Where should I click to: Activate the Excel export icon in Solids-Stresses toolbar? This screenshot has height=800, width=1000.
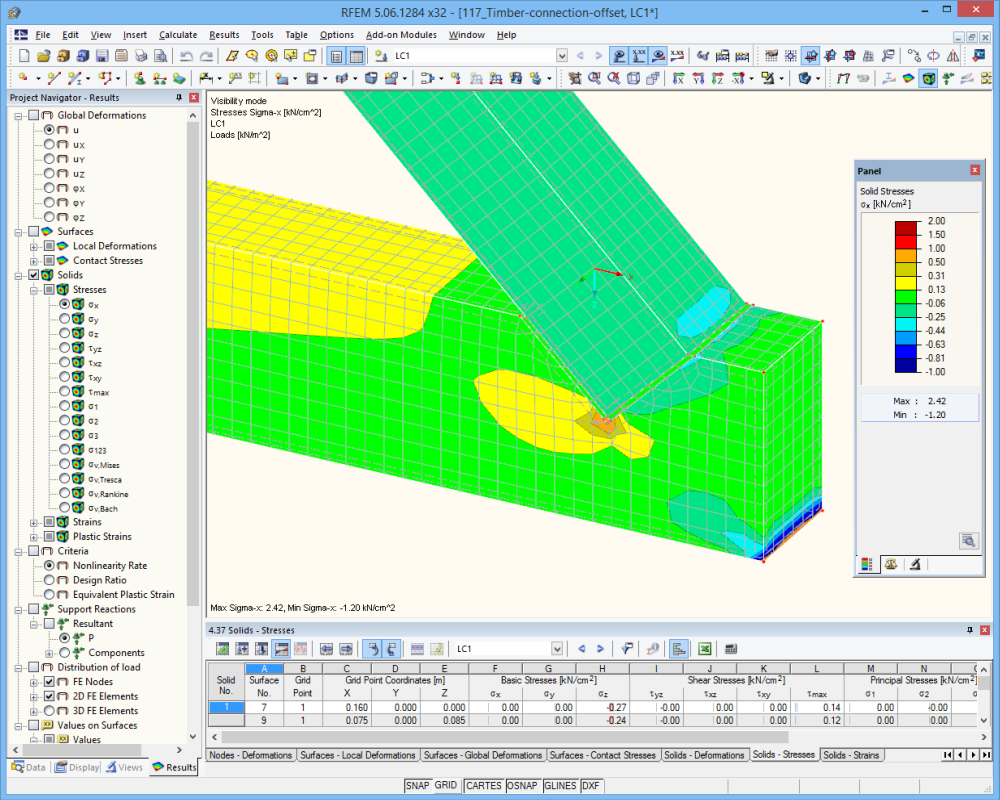(x=705, y=648)
